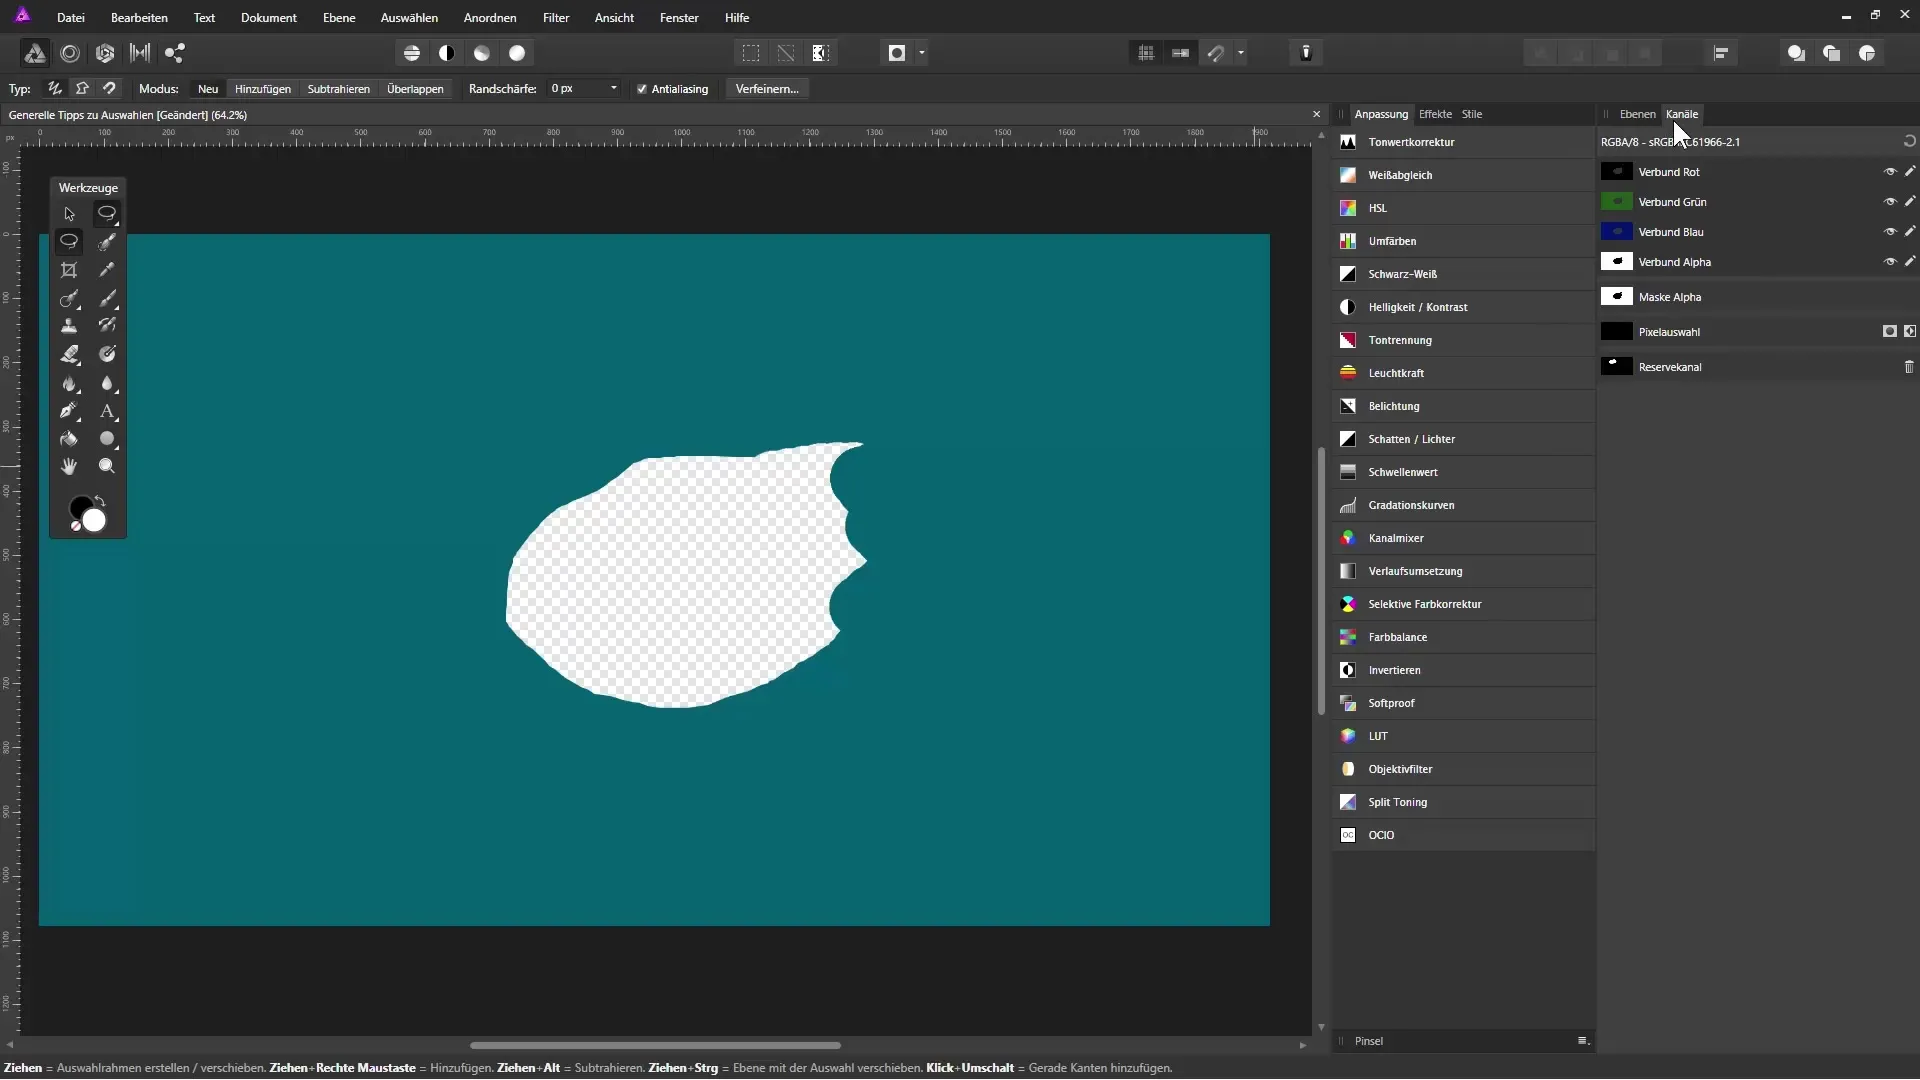Open the Export persona
The image size is (1920, 1080).
pyautogui.click(x=175, y=53)
